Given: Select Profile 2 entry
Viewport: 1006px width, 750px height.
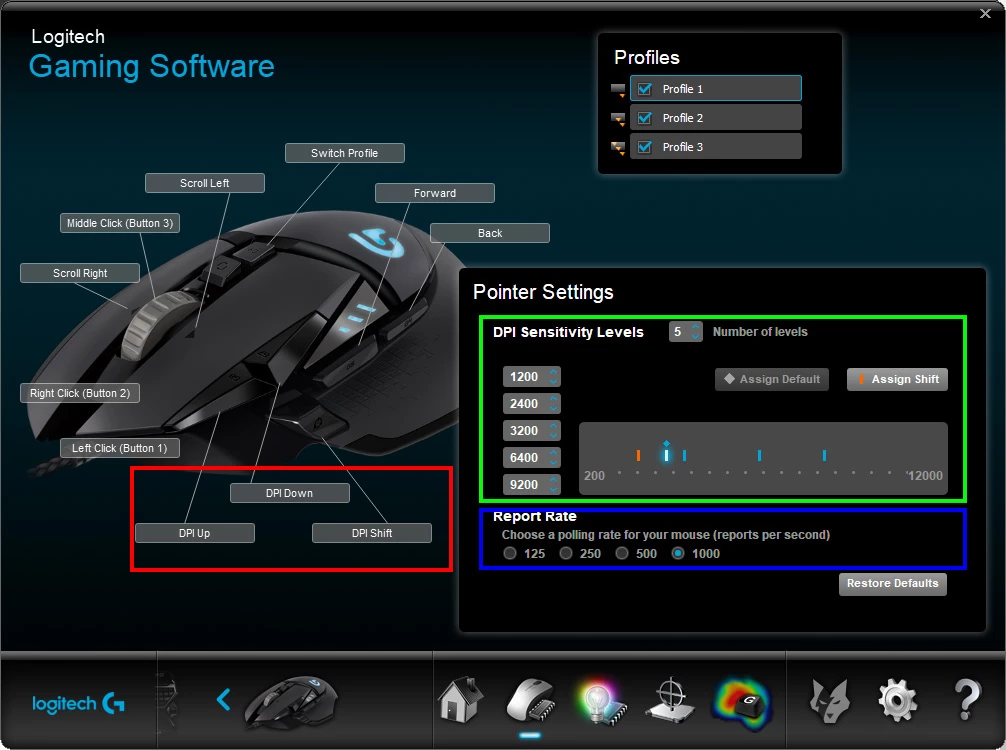Looking at the screenshot, I should click(x=715, y=117).
